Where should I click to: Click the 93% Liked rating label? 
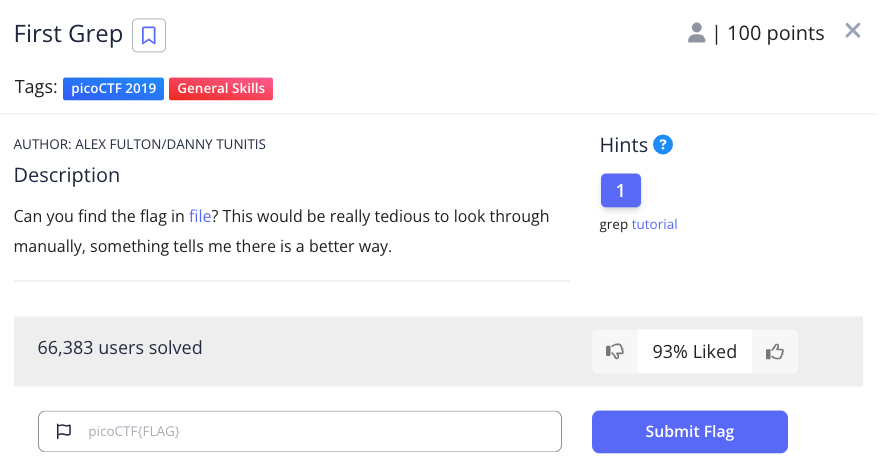point(694,352)
